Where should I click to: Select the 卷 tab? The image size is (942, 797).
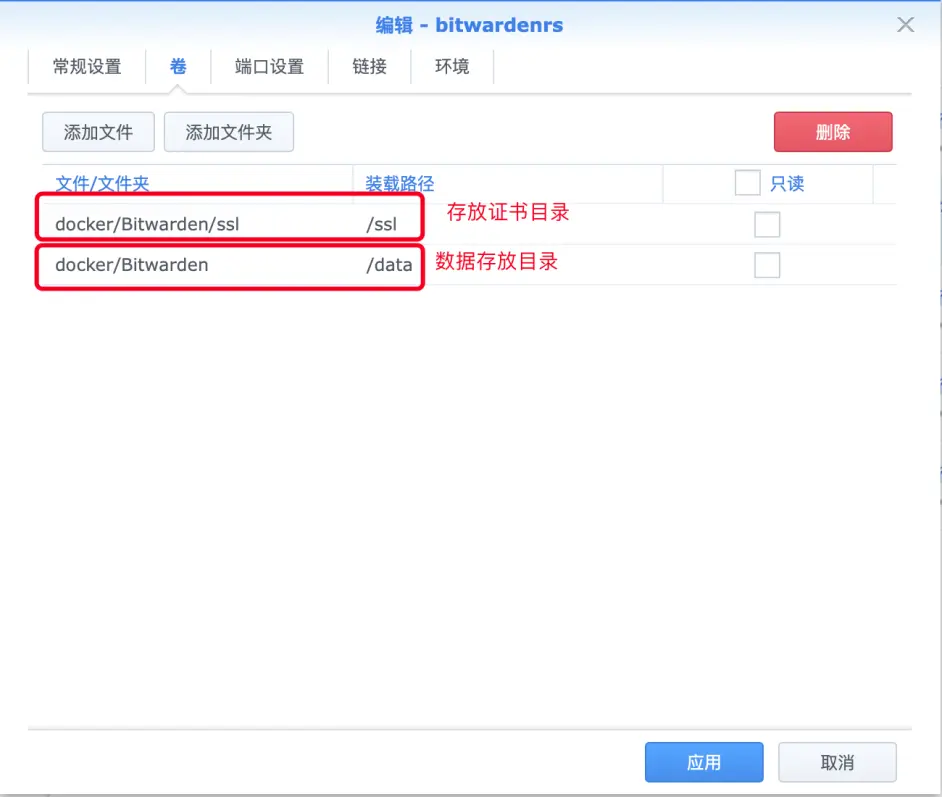tap(178, 66)
